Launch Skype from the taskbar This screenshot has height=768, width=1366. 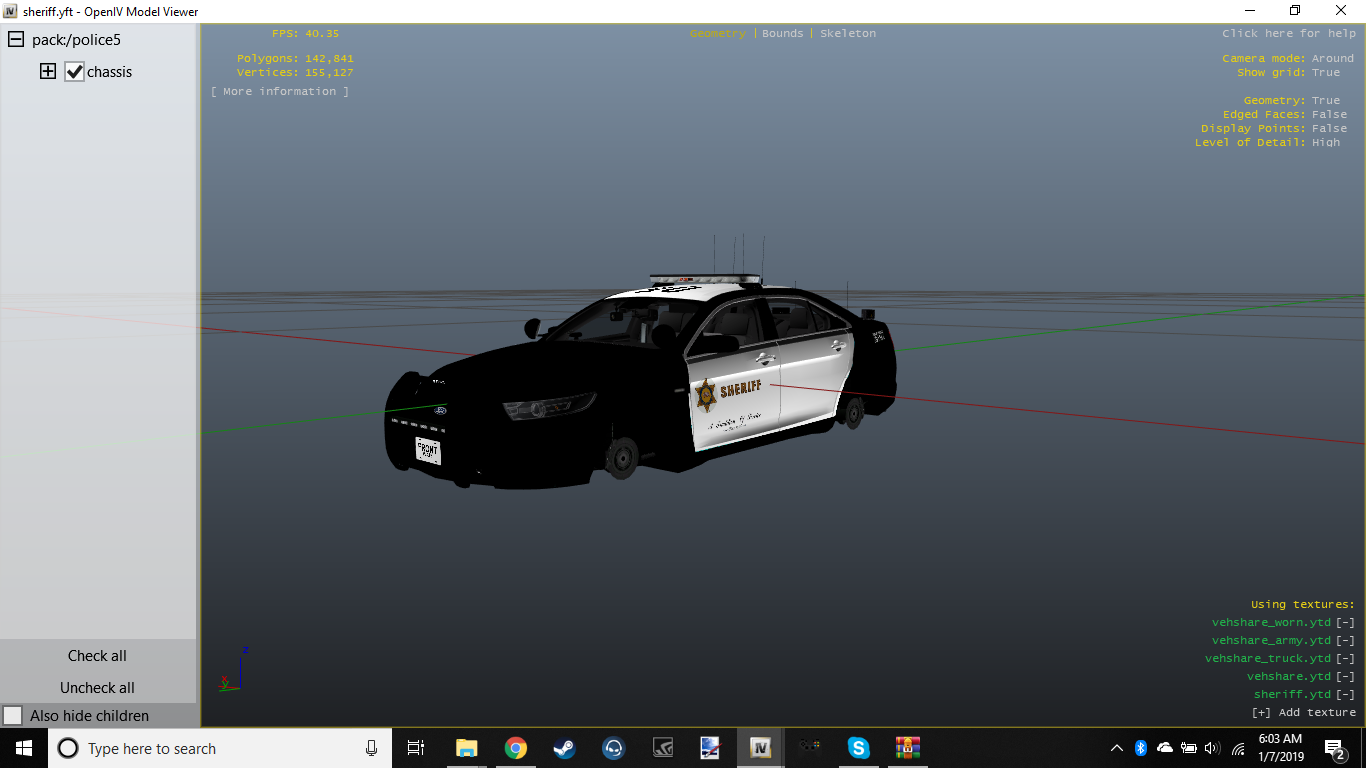pyautogui.click(x=858, y=748)
